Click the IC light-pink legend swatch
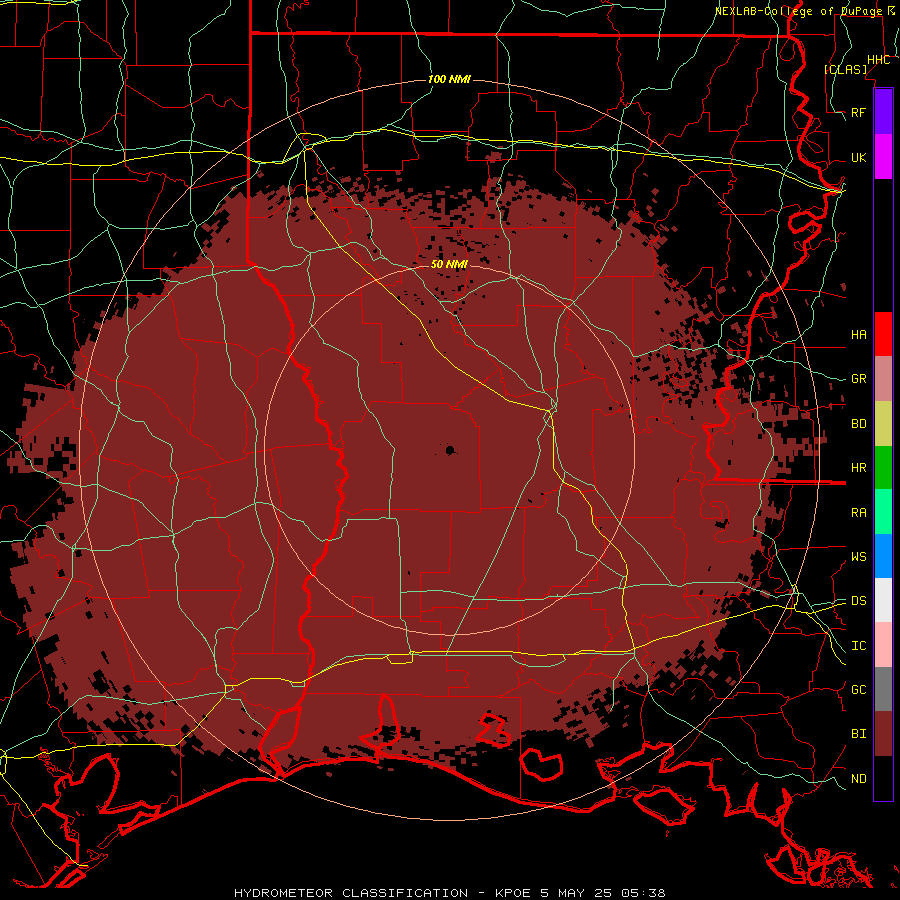Image resolution: width=900 pixels, height=900 pixels. (x=883, y=645)
